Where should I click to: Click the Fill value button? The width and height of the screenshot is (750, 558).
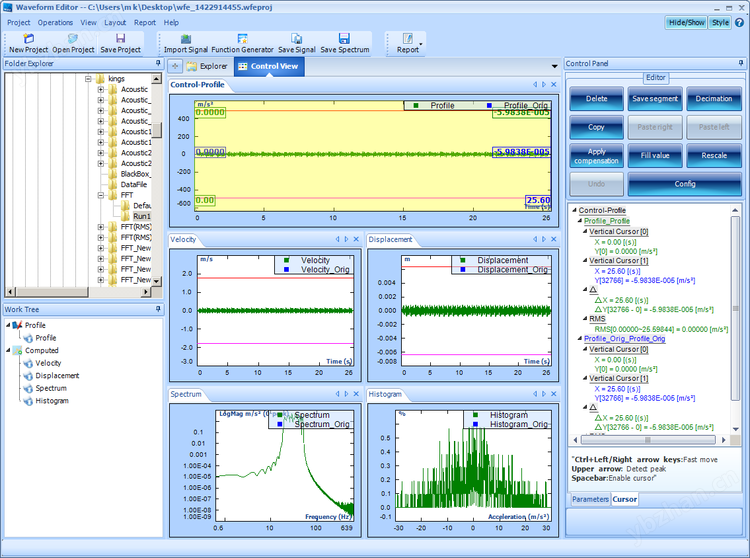(x=655, y=156)
